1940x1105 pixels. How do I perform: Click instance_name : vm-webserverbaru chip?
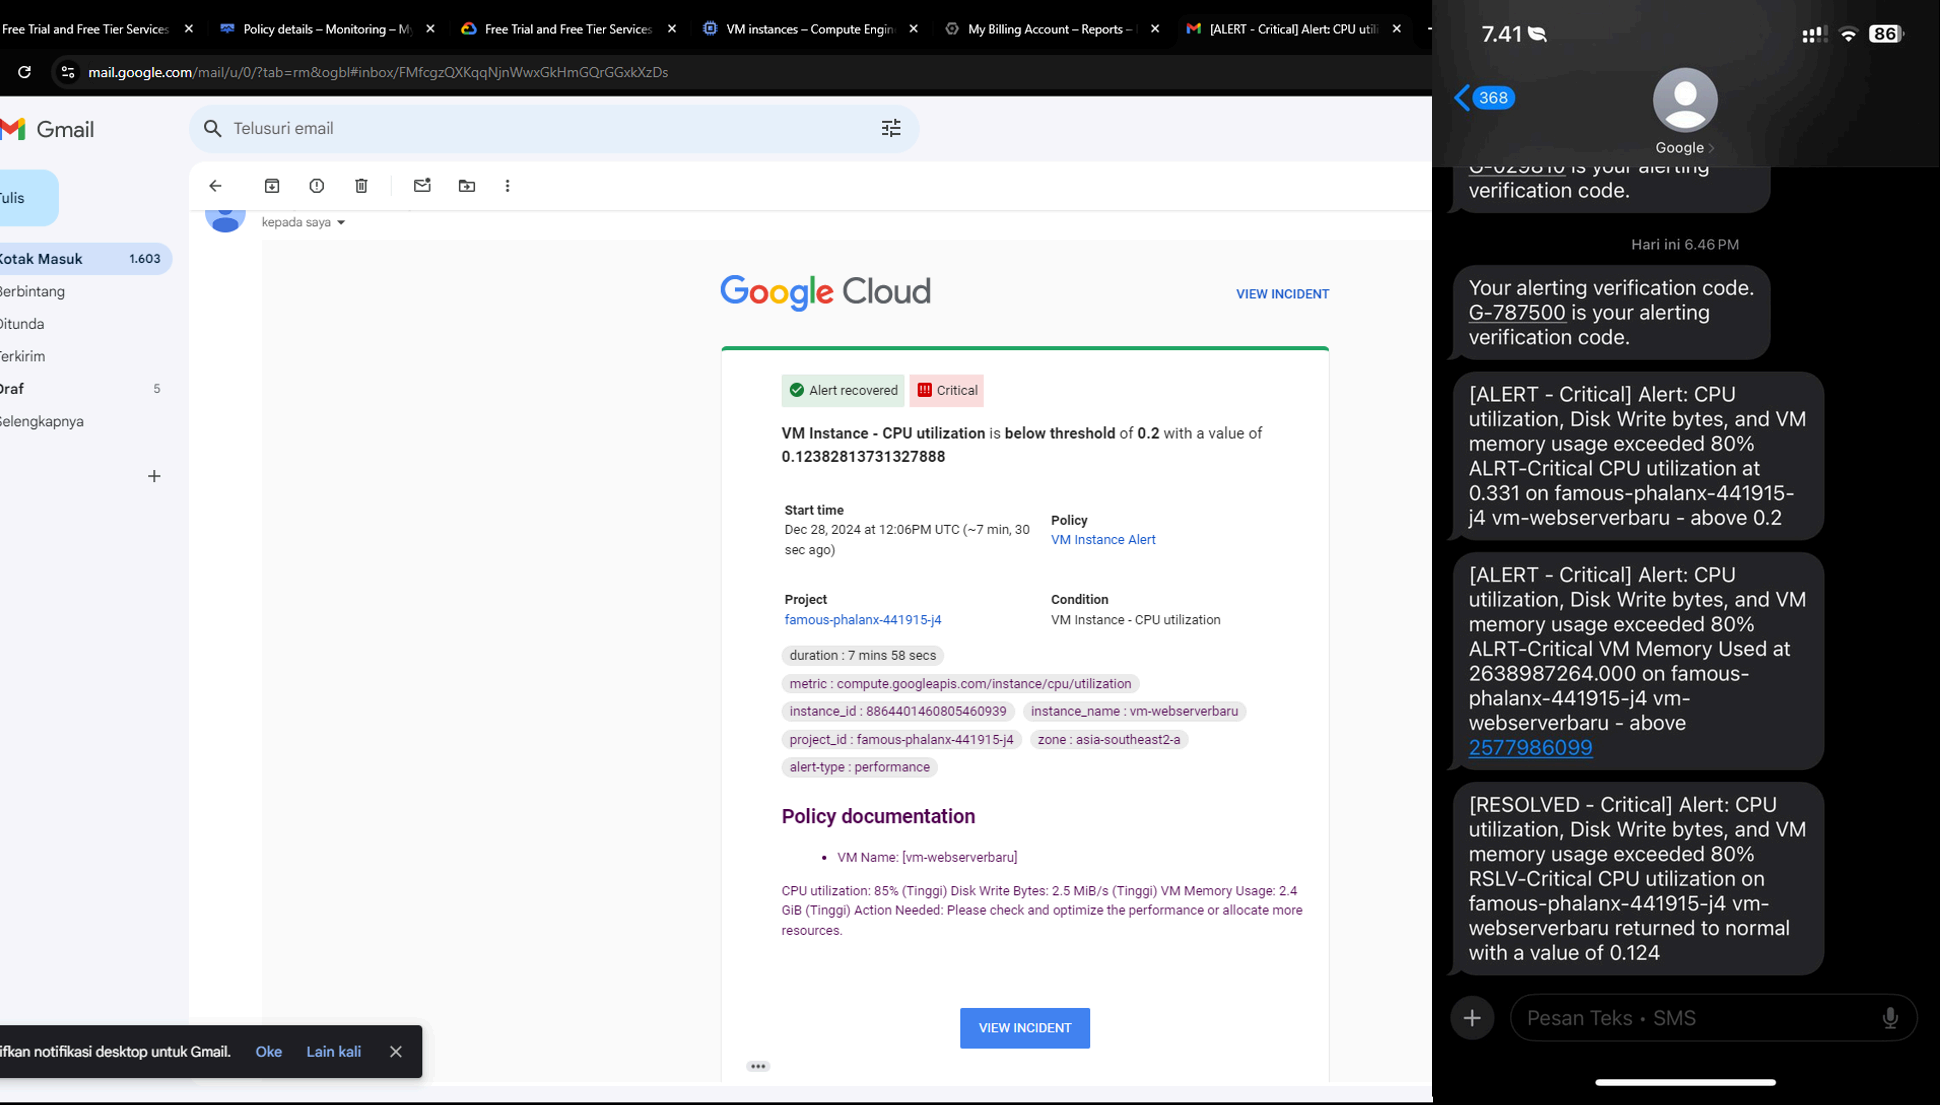click(x=1134, y=712)
